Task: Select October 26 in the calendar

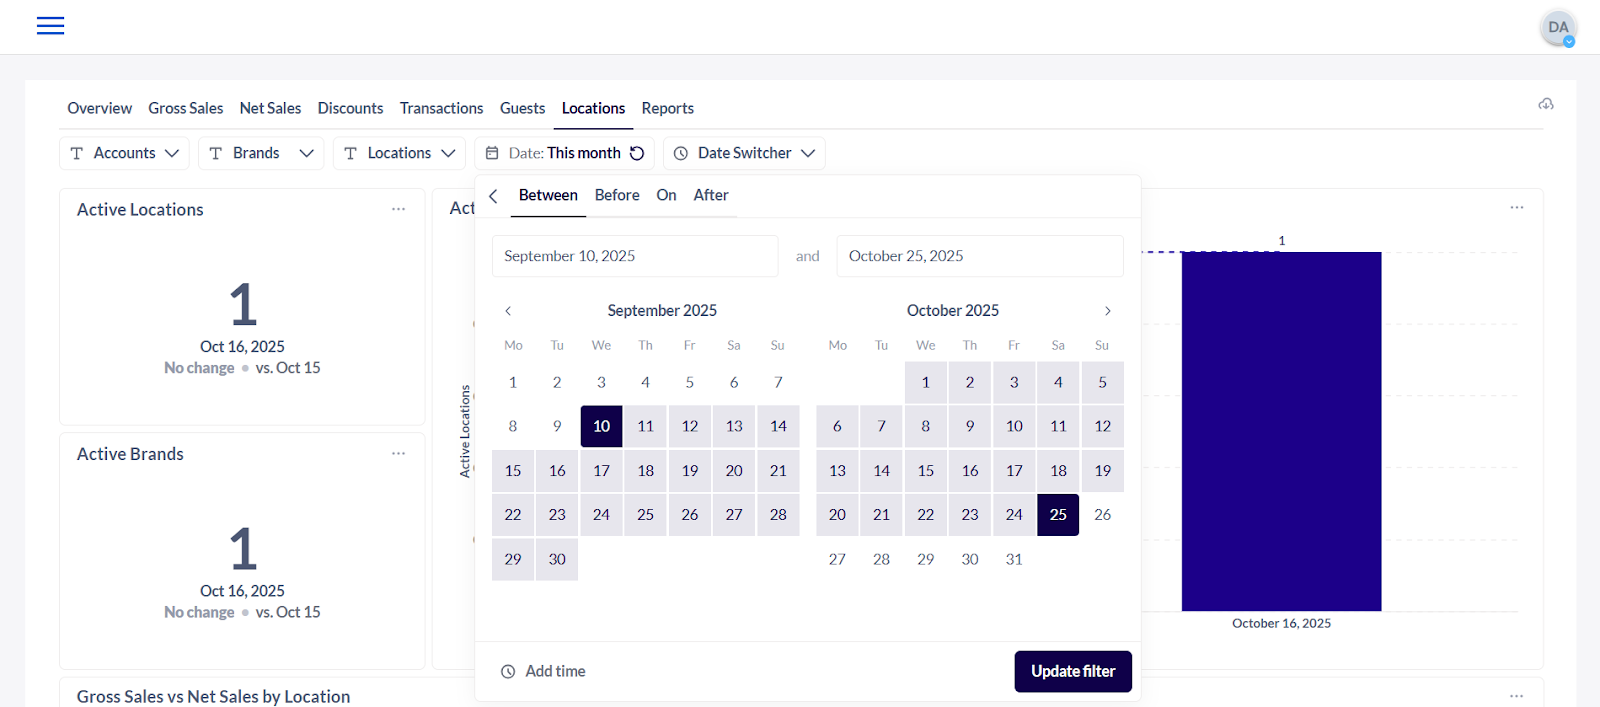Action: (1102, 515)
